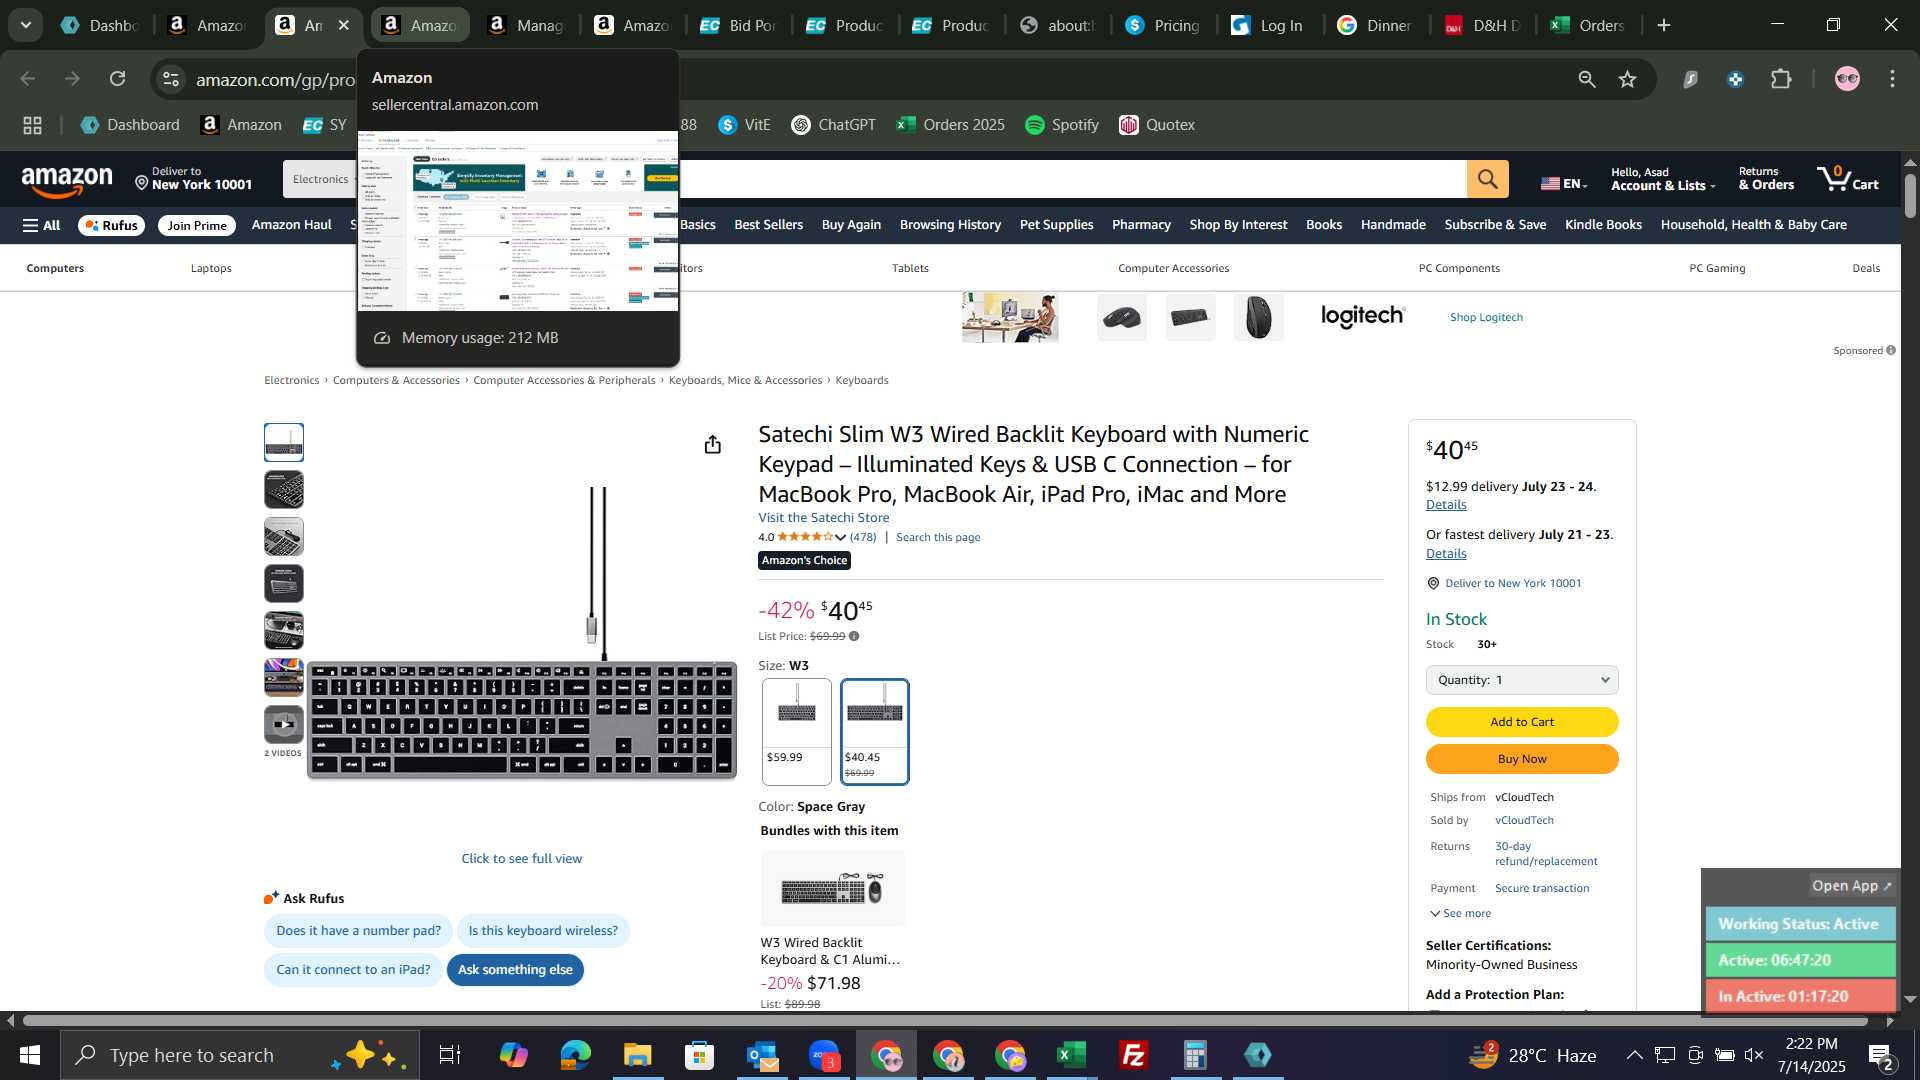Select the $59.99 size option
This screenshot has width=1920, height=1080.
[x=796, y=731]
